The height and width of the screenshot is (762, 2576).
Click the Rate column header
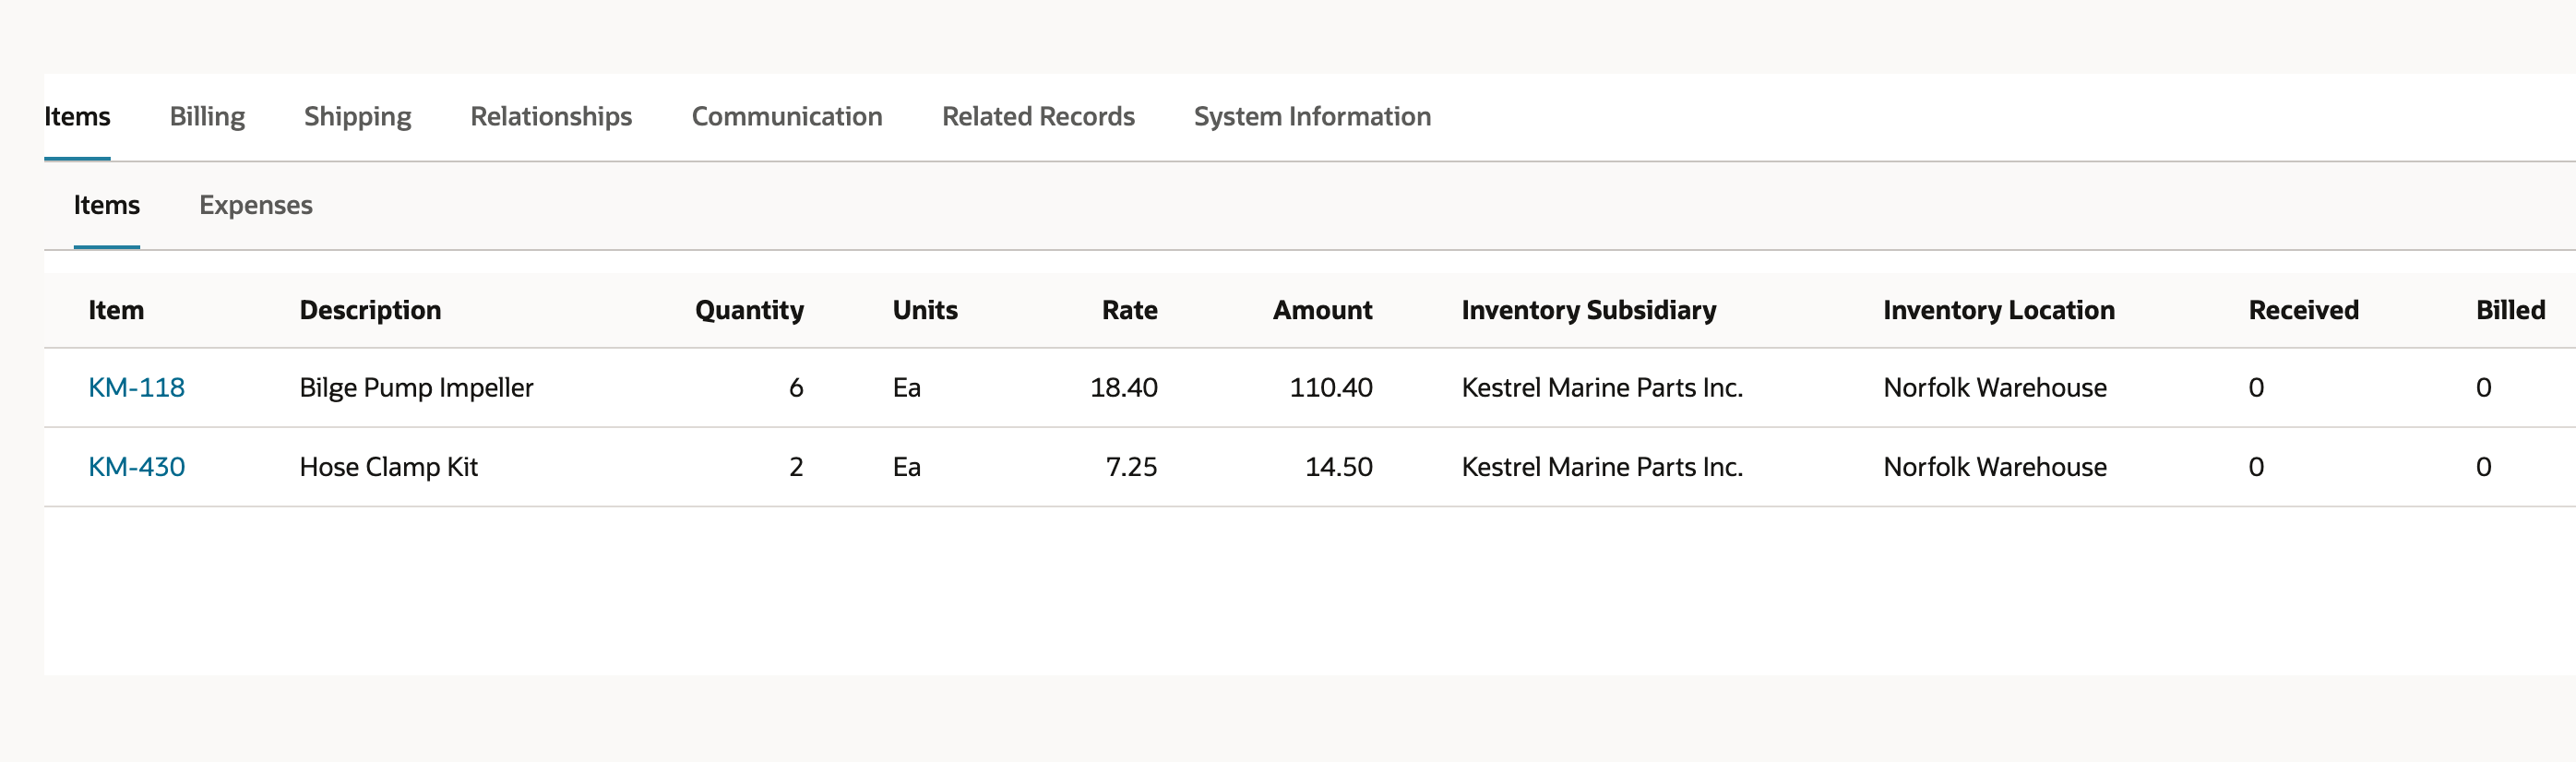pos(1130,310)
